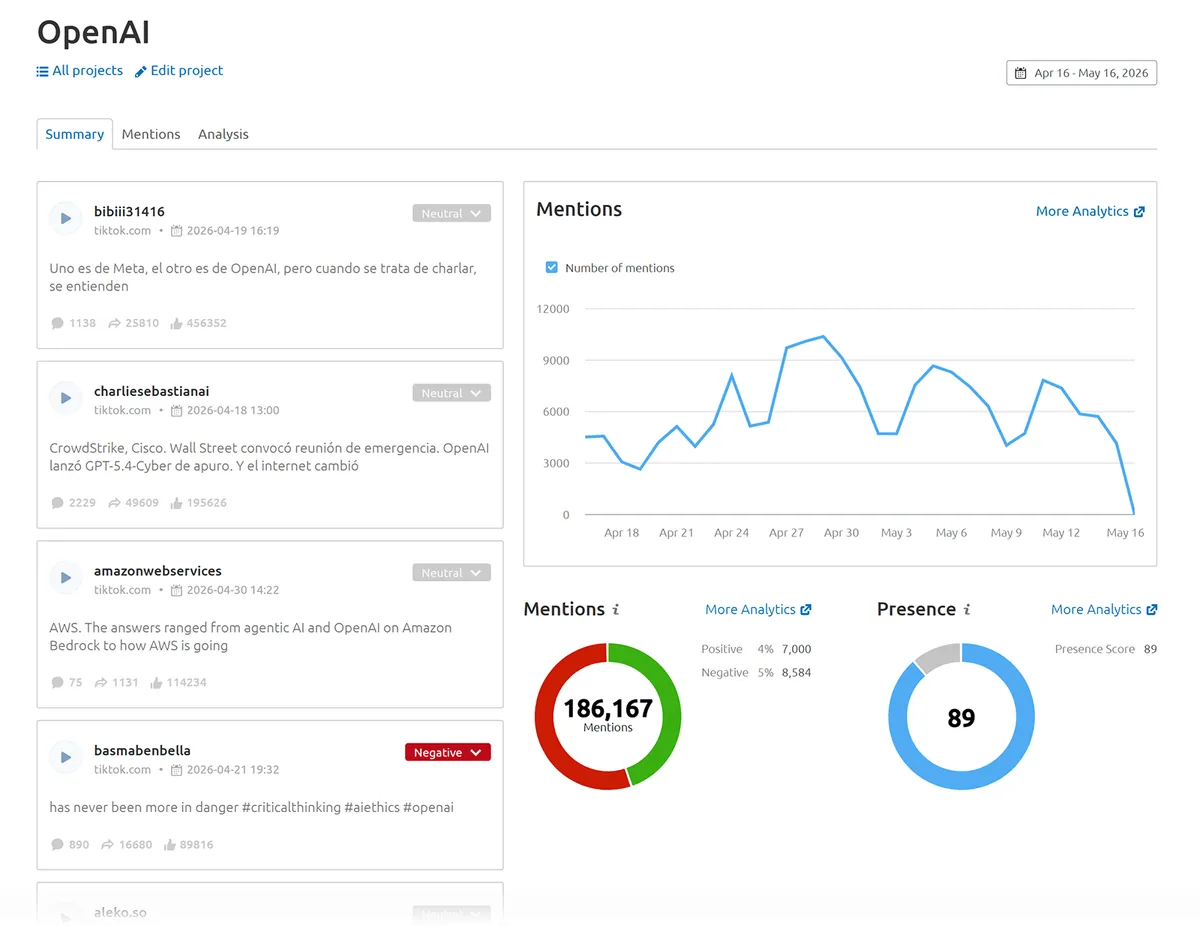Click the likes icon showing 195626
This screenshot has width=1200, height=926.
176,503
